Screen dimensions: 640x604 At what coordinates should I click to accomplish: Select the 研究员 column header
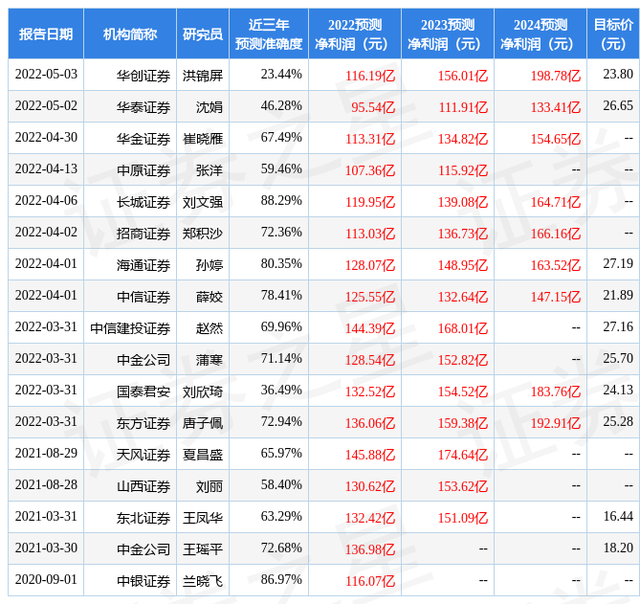[202, 34]
